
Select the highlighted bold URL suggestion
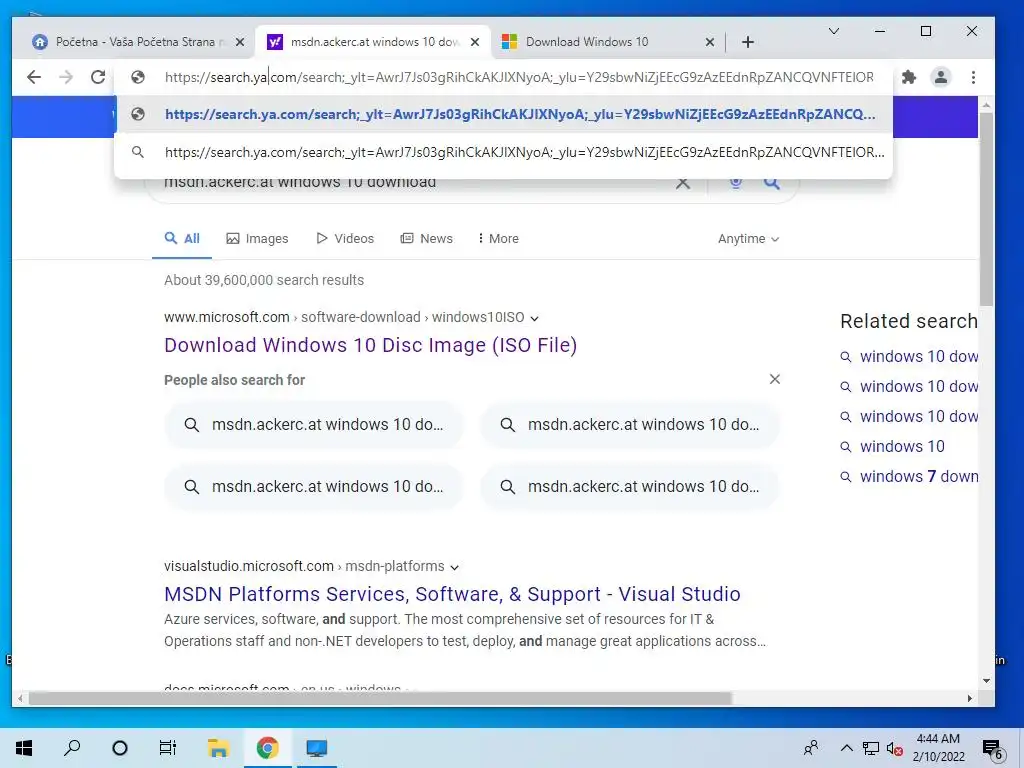pos(503,114)
